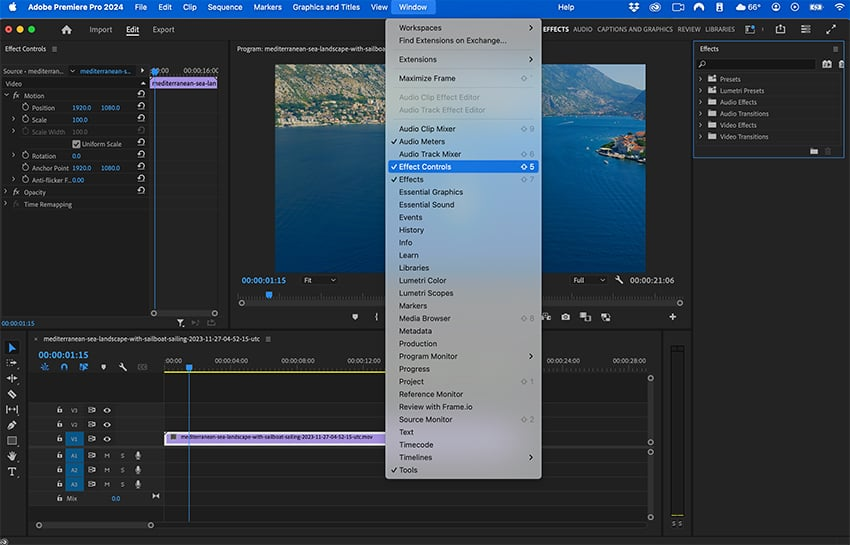Viewport: 850px width, 545px height.
Task: Click the Home icon
Action: 66,30
